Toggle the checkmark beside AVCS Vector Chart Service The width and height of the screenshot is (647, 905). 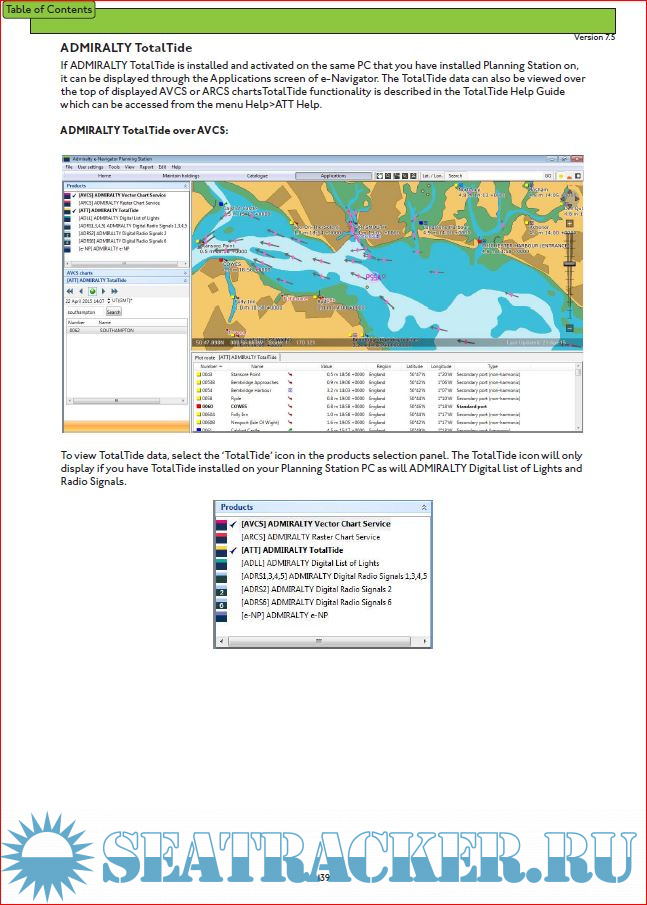233,524
